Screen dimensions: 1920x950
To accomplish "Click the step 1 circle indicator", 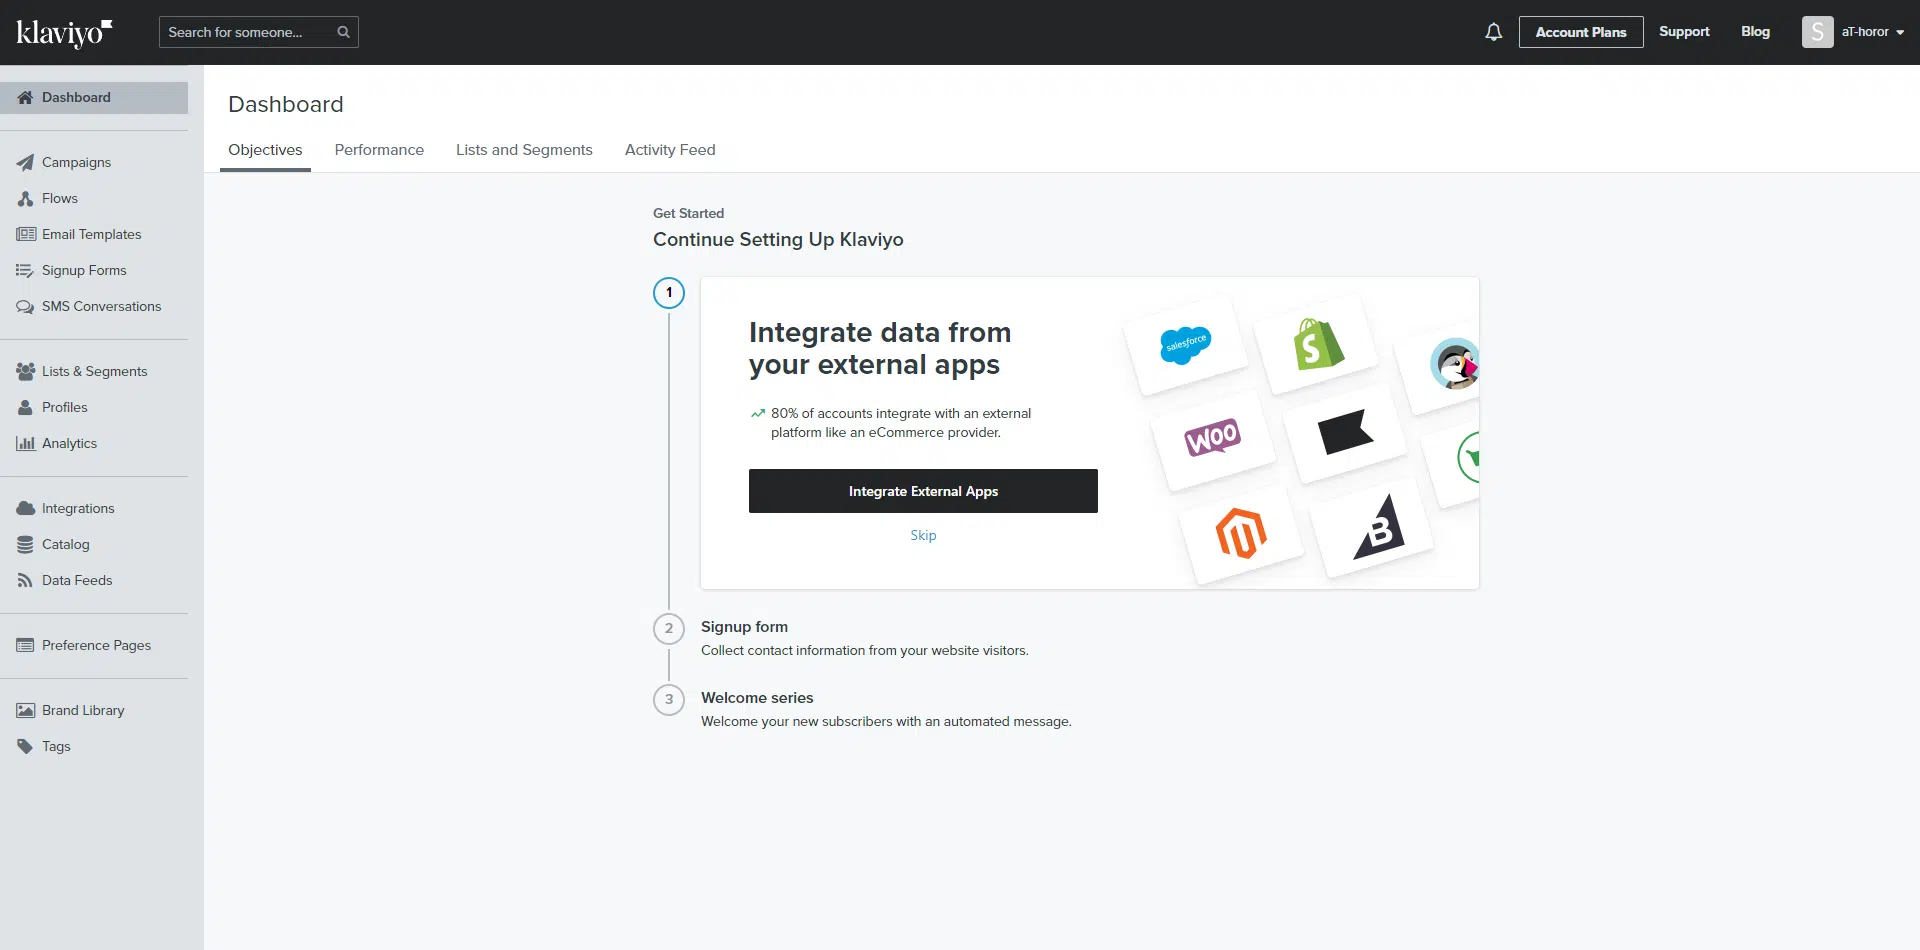I will pos(669,293).
